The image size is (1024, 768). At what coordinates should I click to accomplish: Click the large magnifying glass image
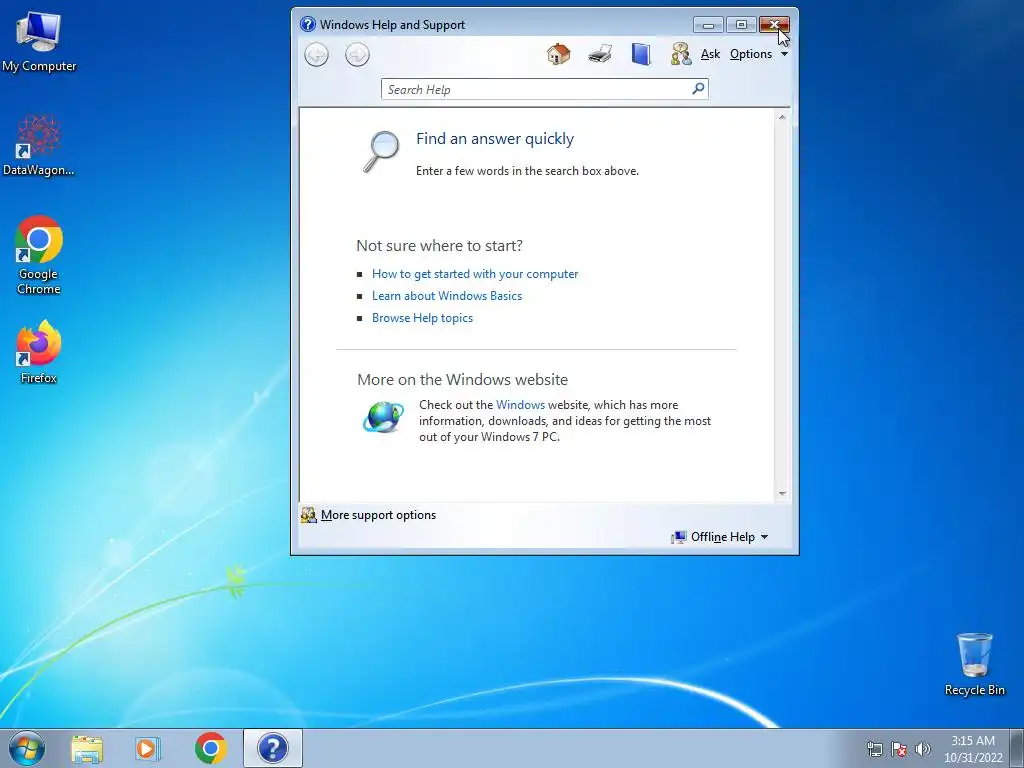point(381,152)
